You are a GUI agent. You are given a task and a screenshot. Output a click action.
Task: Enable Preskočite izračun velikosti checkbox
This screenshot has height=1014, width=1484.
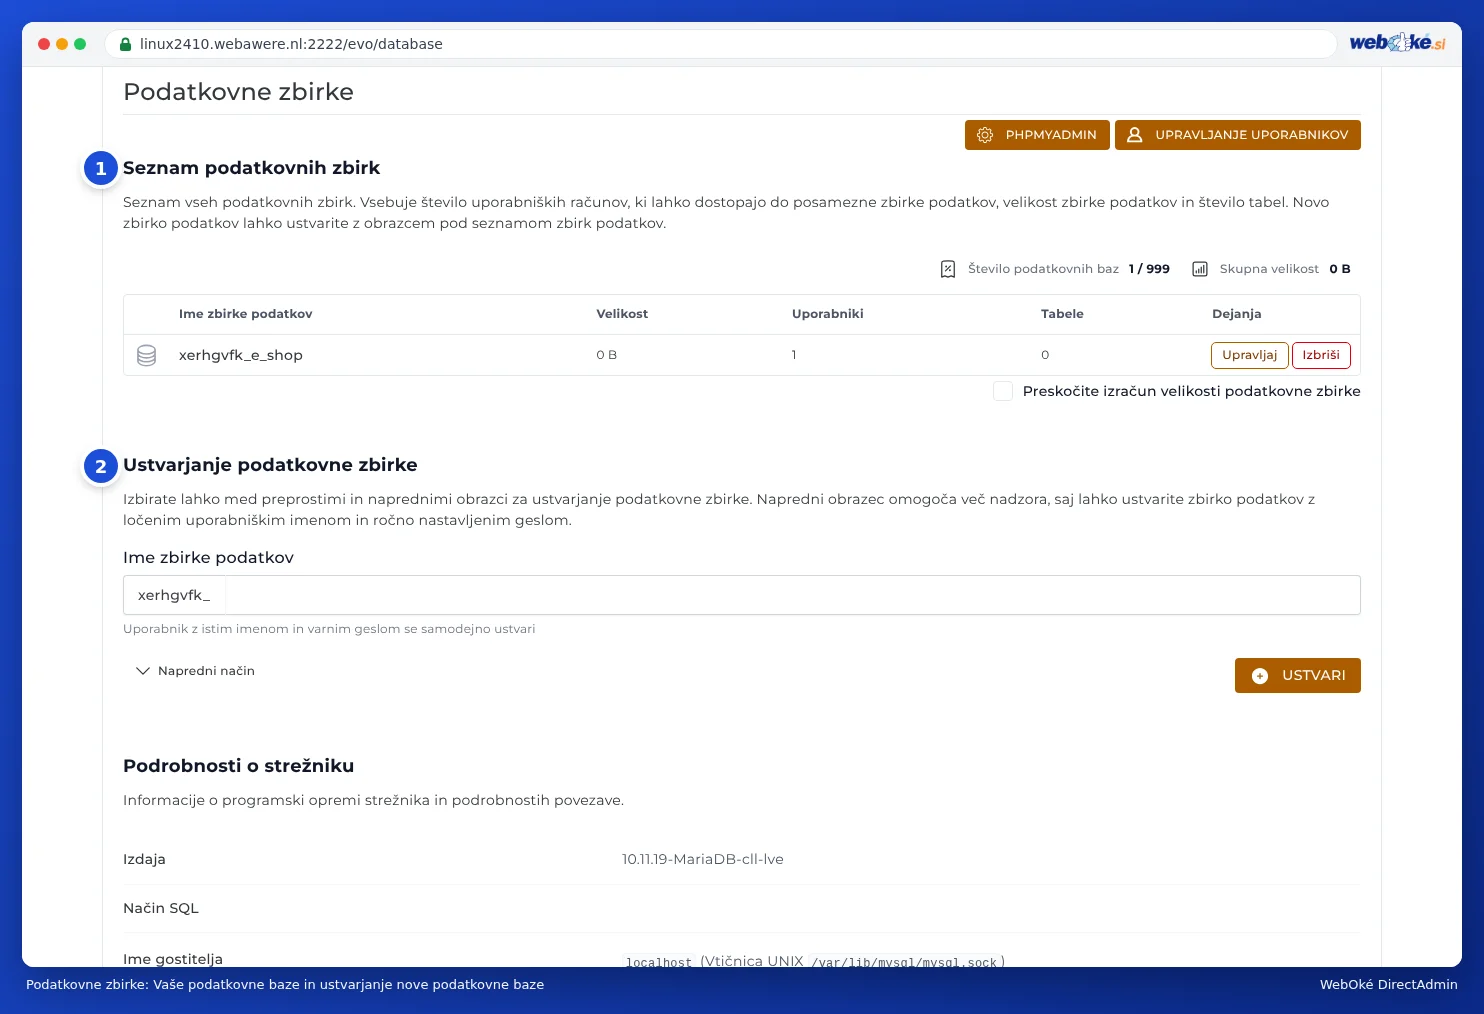[1003, 391]
